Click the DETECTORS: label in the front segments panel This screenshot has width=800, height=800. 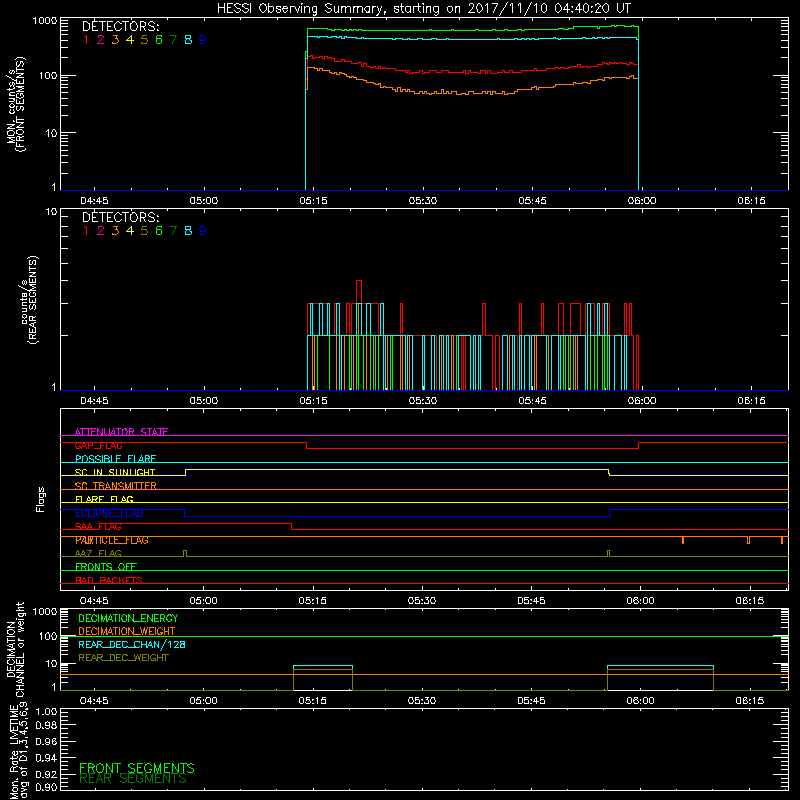[x=121, y=27]
